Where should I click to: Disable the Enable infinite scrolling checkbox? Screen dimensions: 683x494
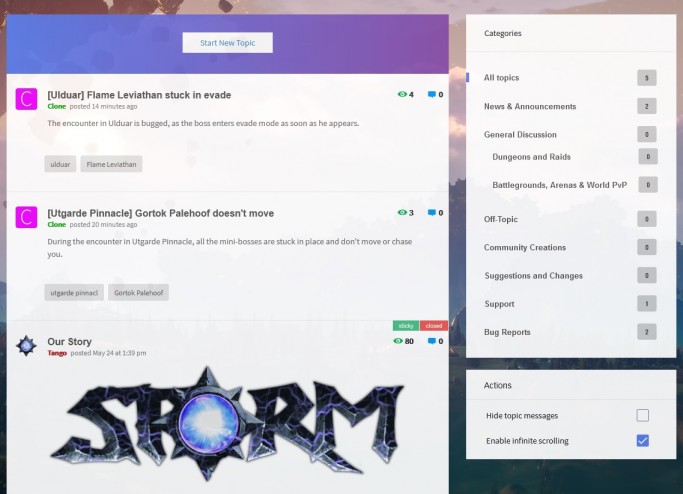(x=642, y=440)
